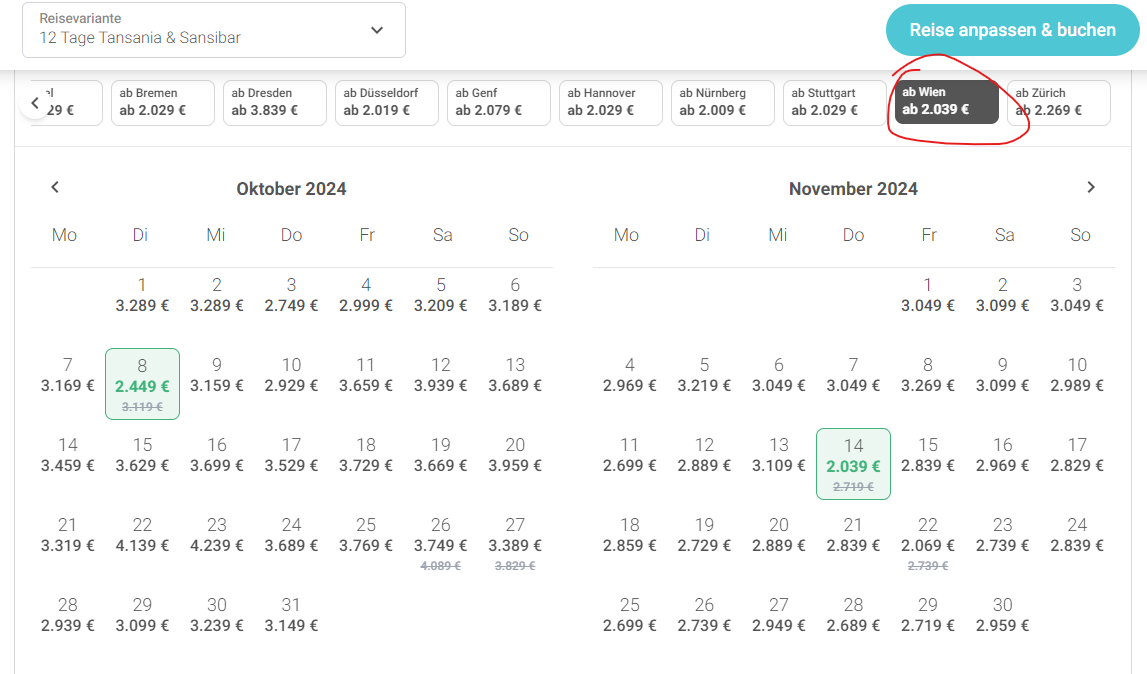Select October 18 at 3.729 €

click(x=366, y=455)
